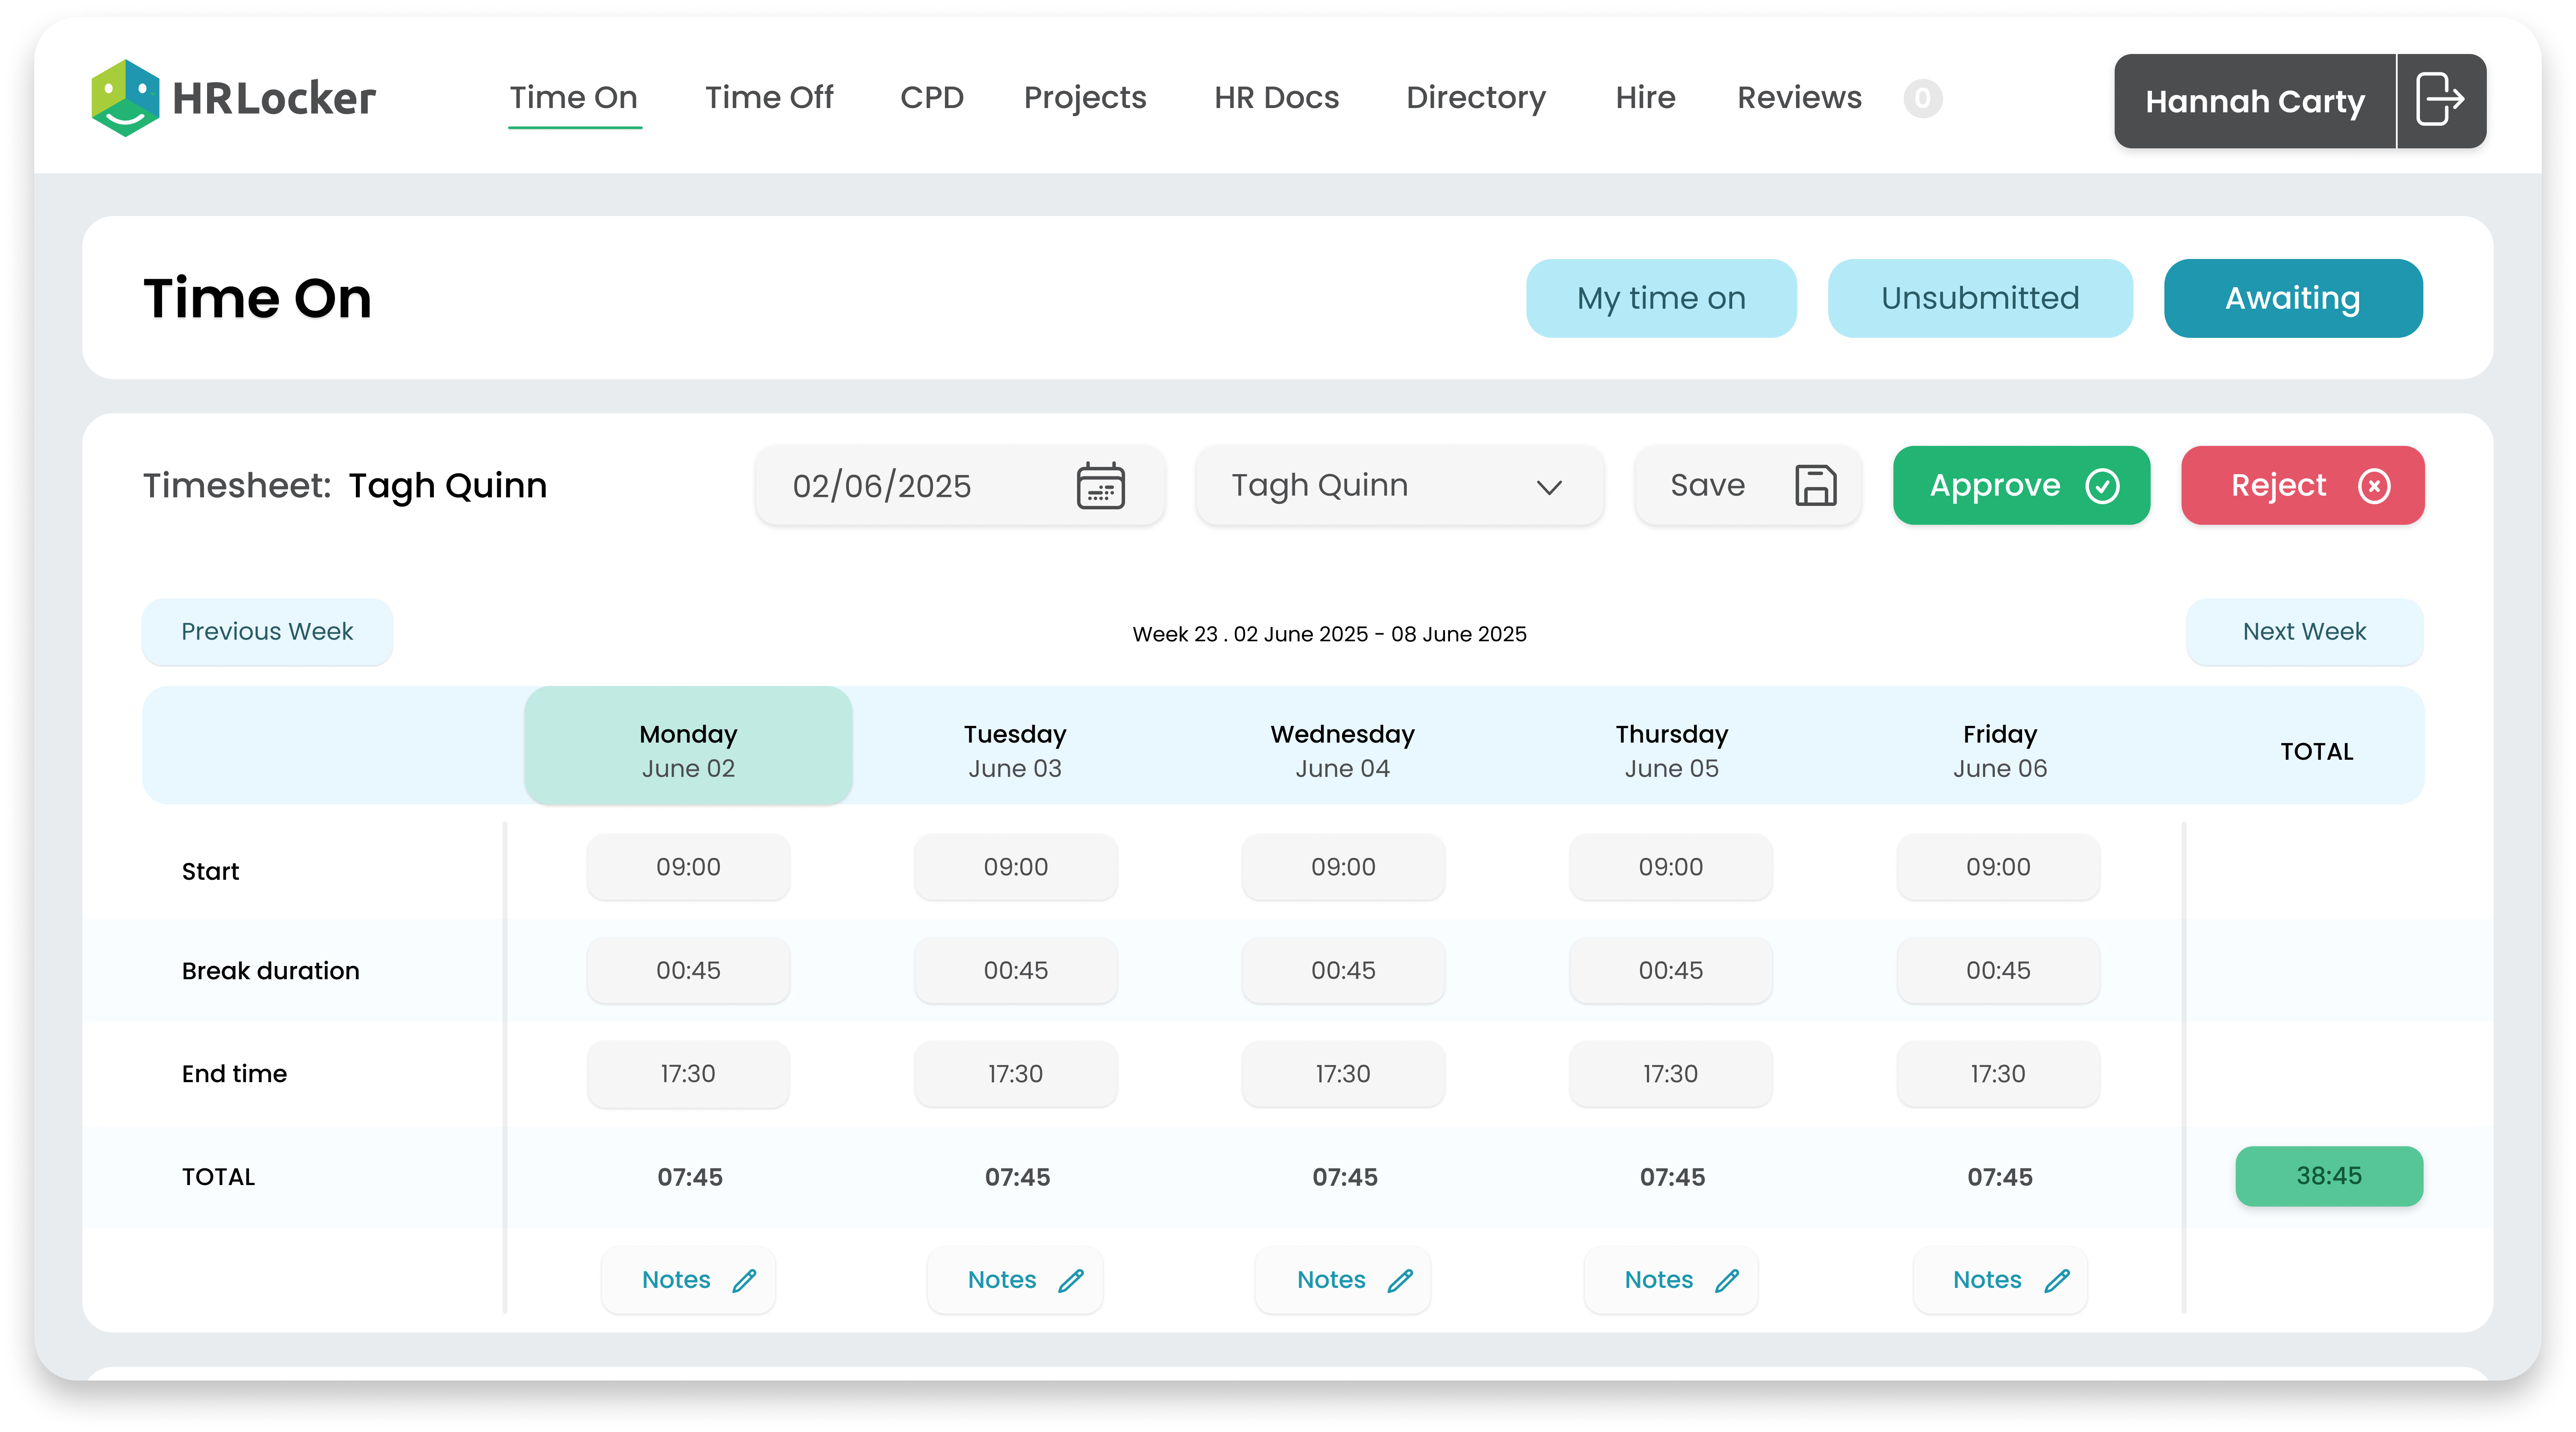Click the Previous Week button
This screenshot has width=2576, height=1432.
[x=267, y=632]
